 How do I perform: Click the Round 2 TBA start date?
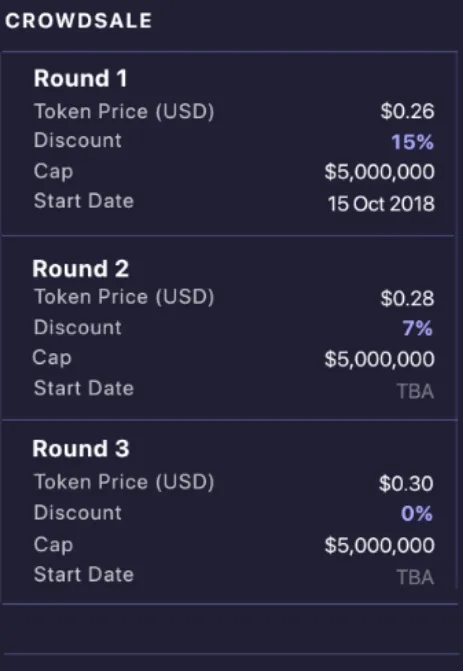pos(415,392)
